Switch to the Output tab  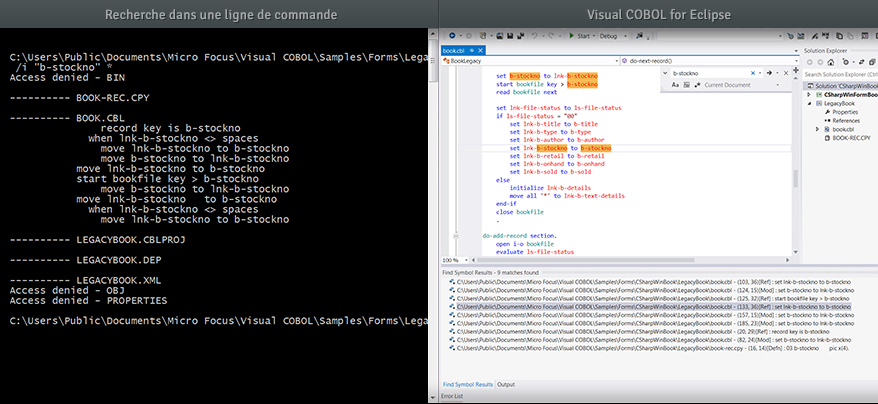[x=506, y=384]
